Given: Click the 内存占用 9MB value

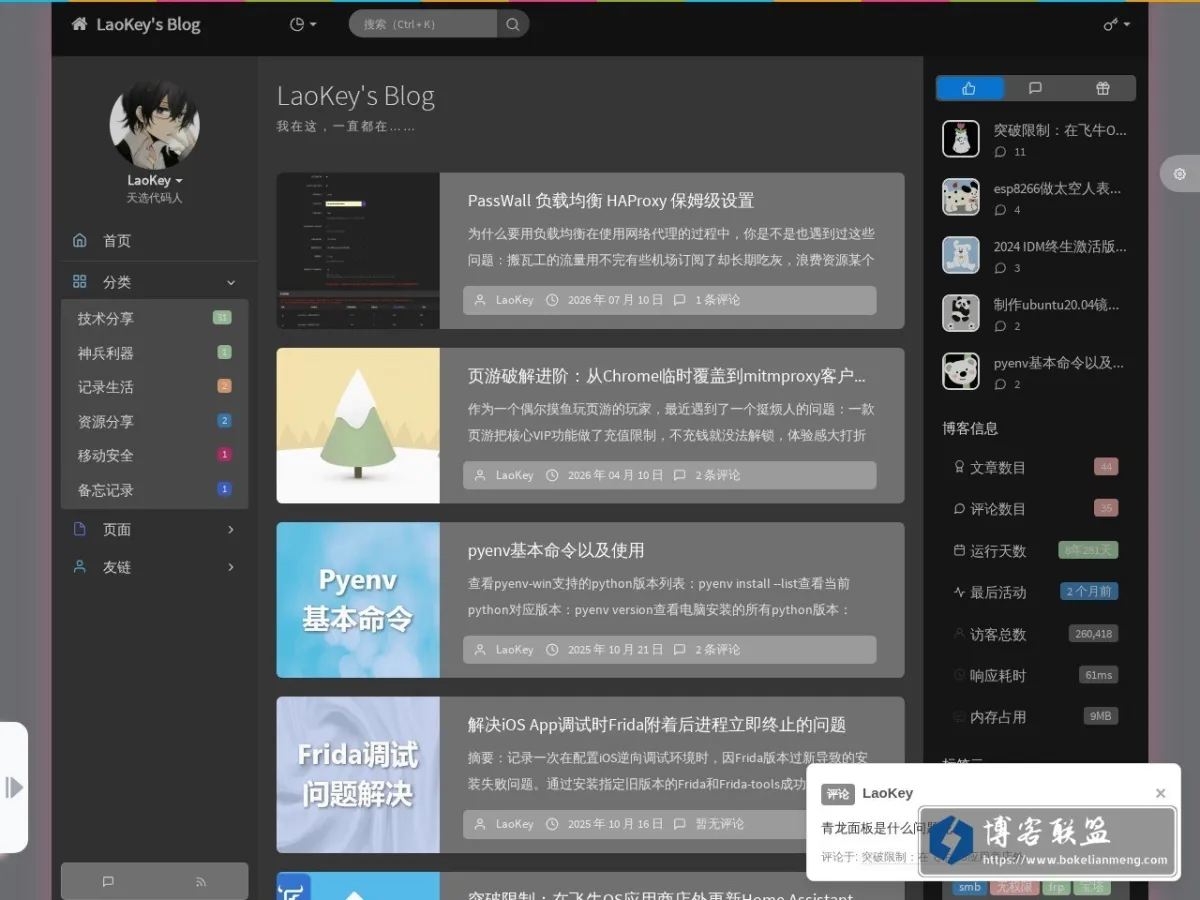Looking at the screenshot, I should pos(1101,716).
